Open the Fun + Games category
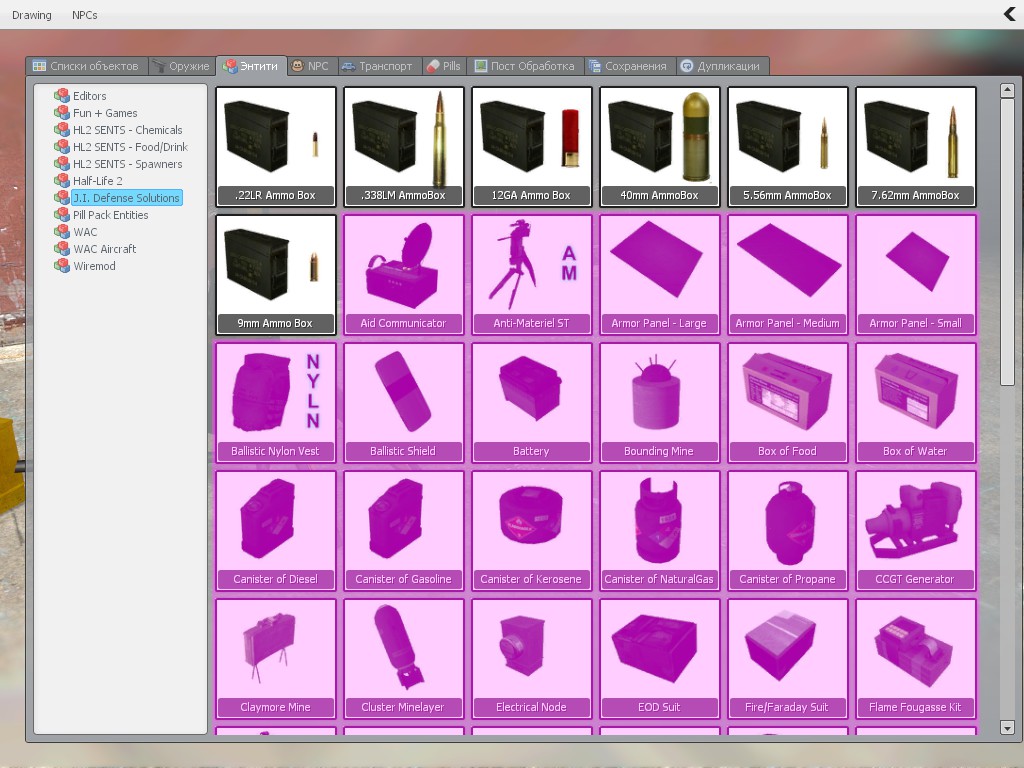The image size is (1024, 768). (96, 113)
